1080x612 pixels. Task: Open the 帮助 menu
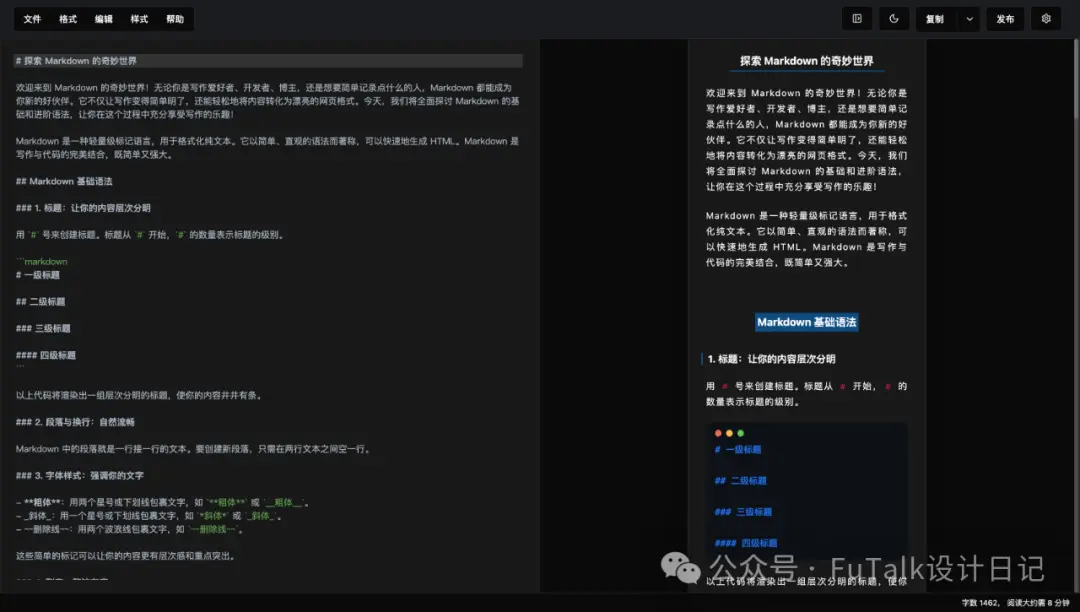tap(175, 19)
